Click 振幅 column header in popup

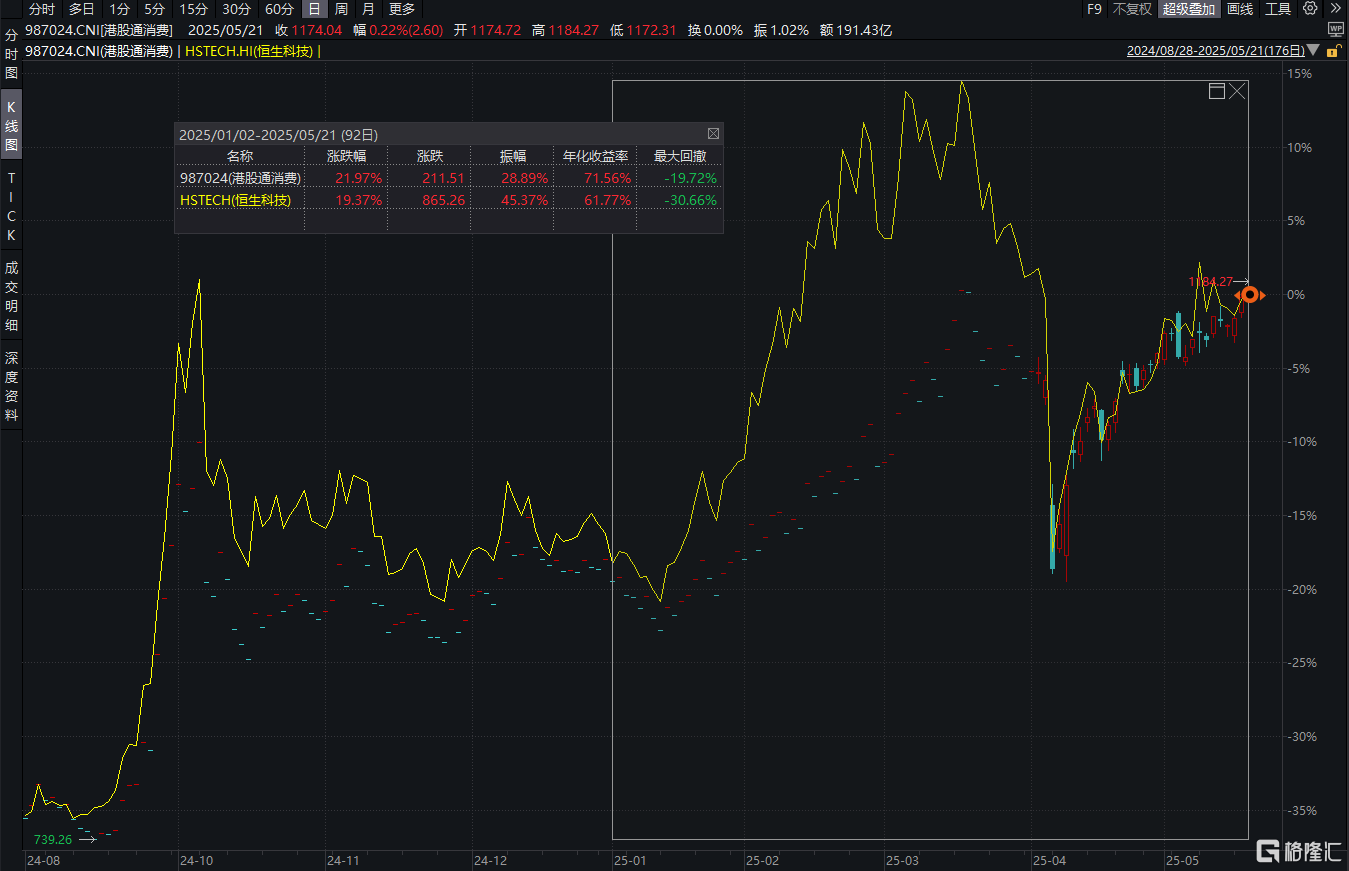[x=513, y=156]
